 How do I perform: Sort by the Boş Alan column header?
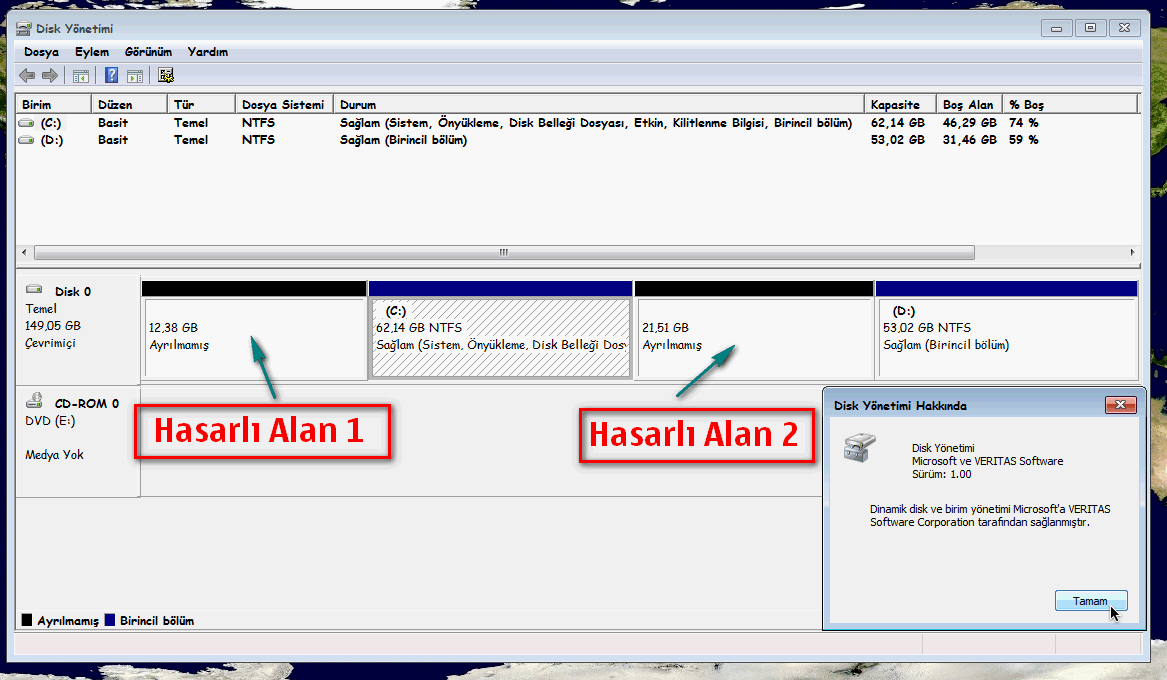[969, 104]
